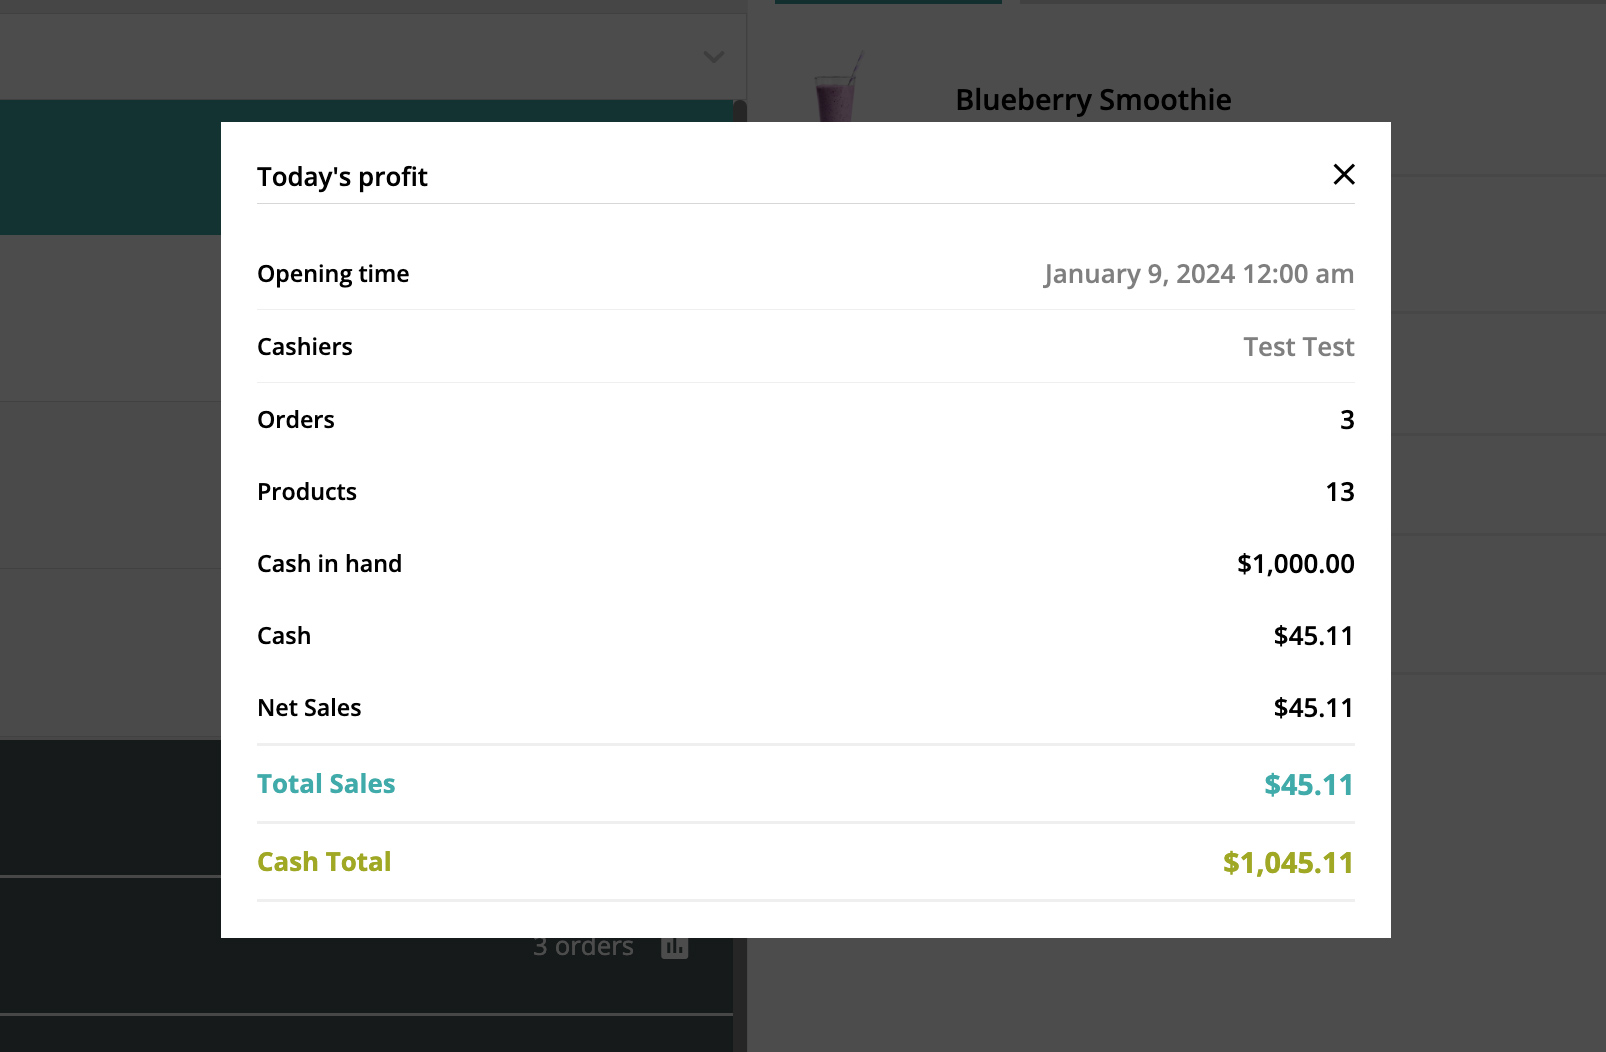Screen dimensions: 1606x1052
Task: Click the Orders count value 3
Action: 1347,420
